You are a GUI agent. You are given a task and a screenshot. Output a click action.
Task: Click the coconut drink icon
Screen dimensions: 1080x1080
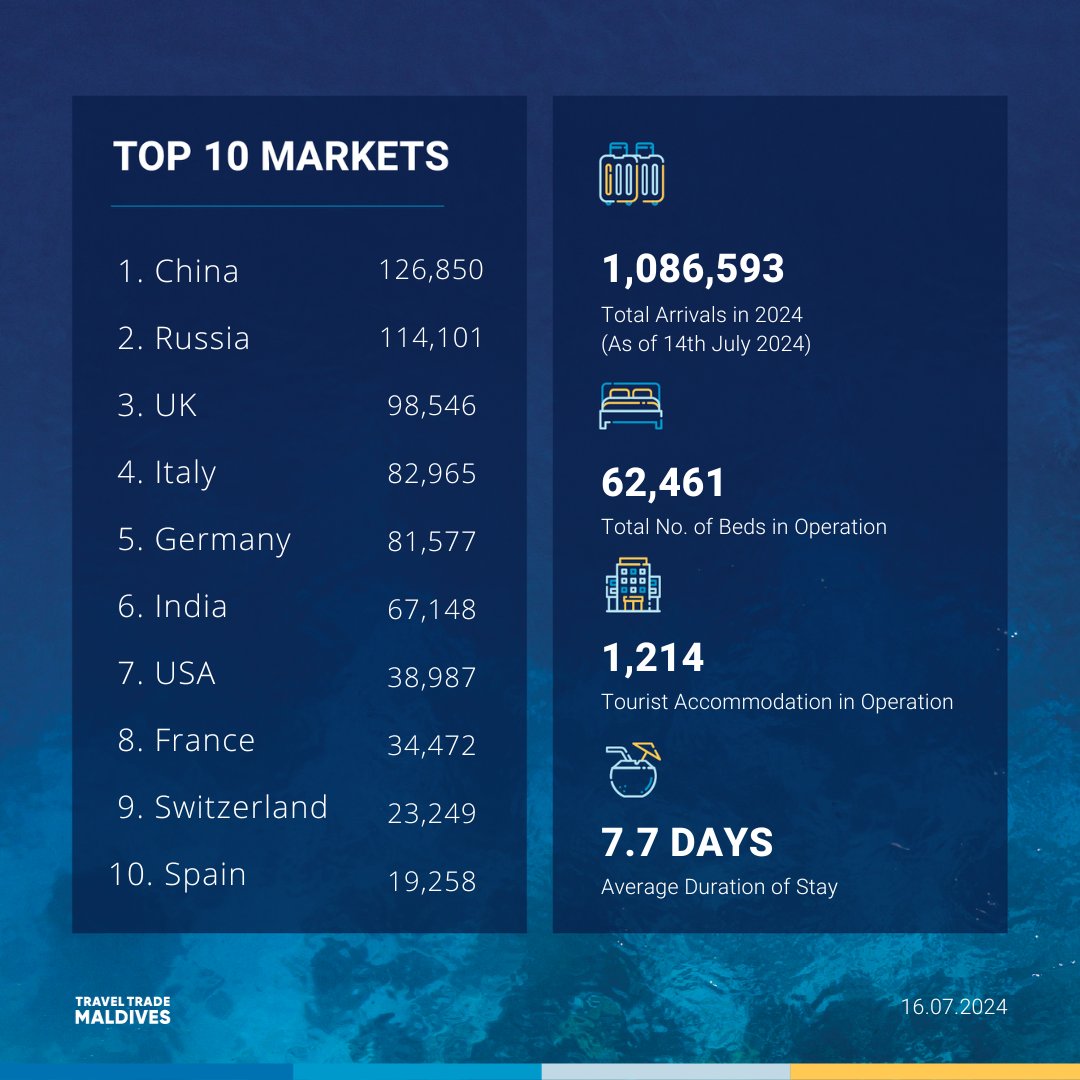click(633, 770)
